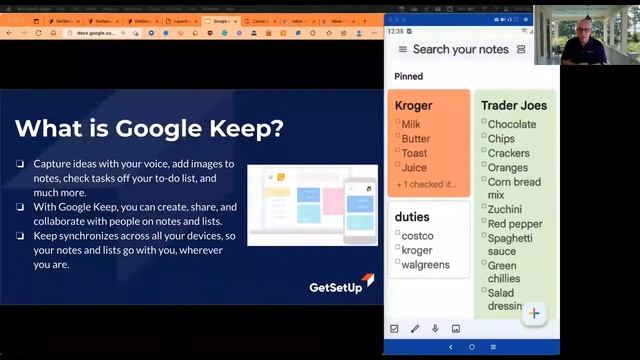Viewport: 640px width, 360px height.
Task: Tap the phone's back navigation arrow
Action: click(x=451, y=347)
